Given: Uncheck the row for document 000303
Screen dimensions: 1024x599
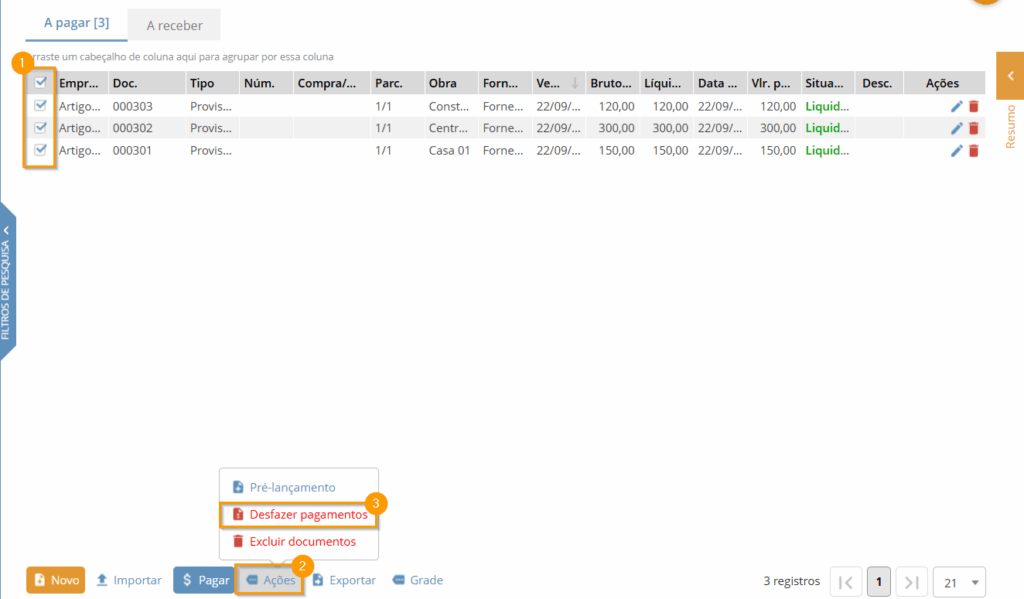Looking at the screenshot, I should [41, 105].
